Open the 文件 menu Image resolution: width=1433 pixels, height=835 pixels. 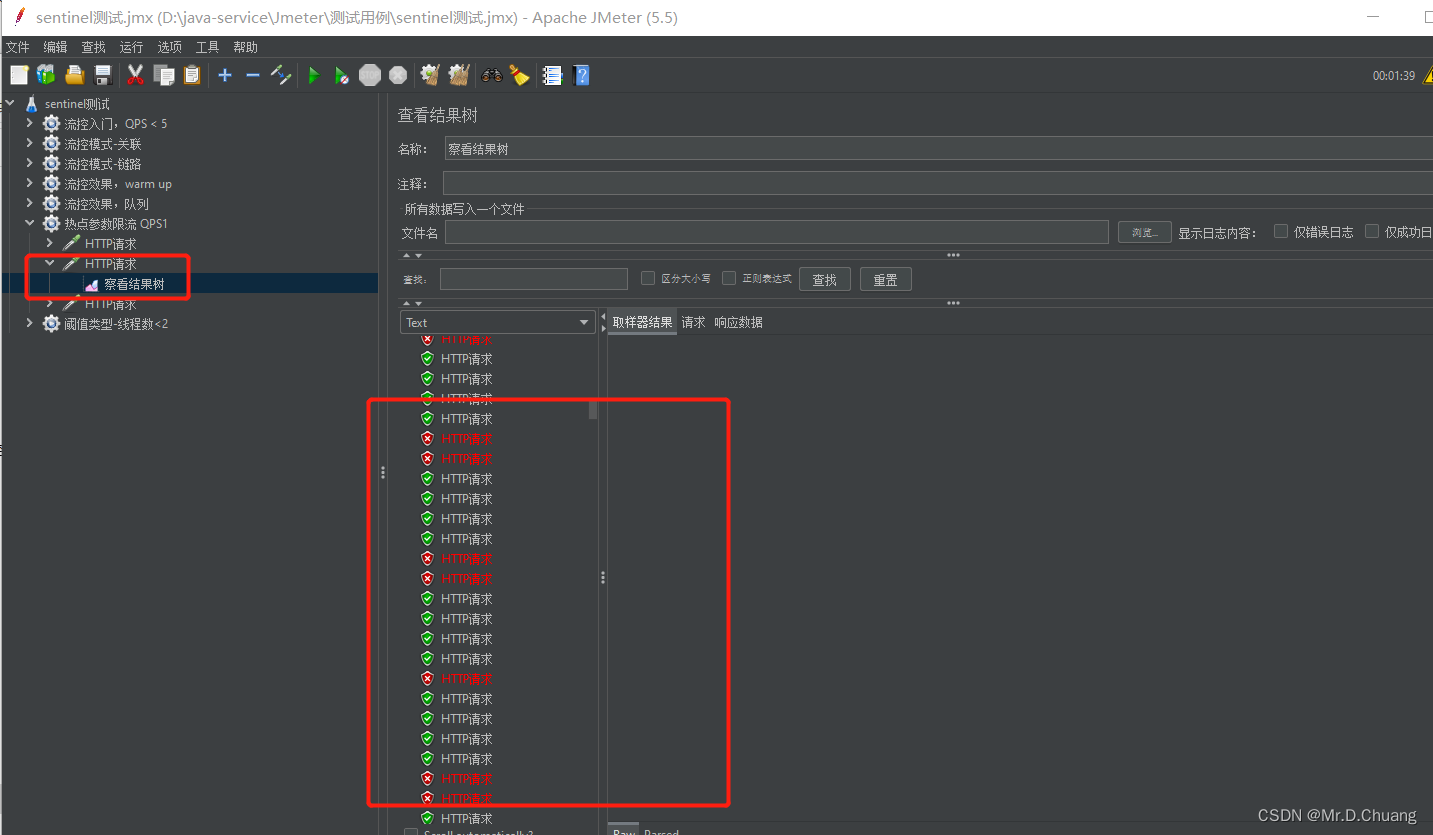pos(18,47)
